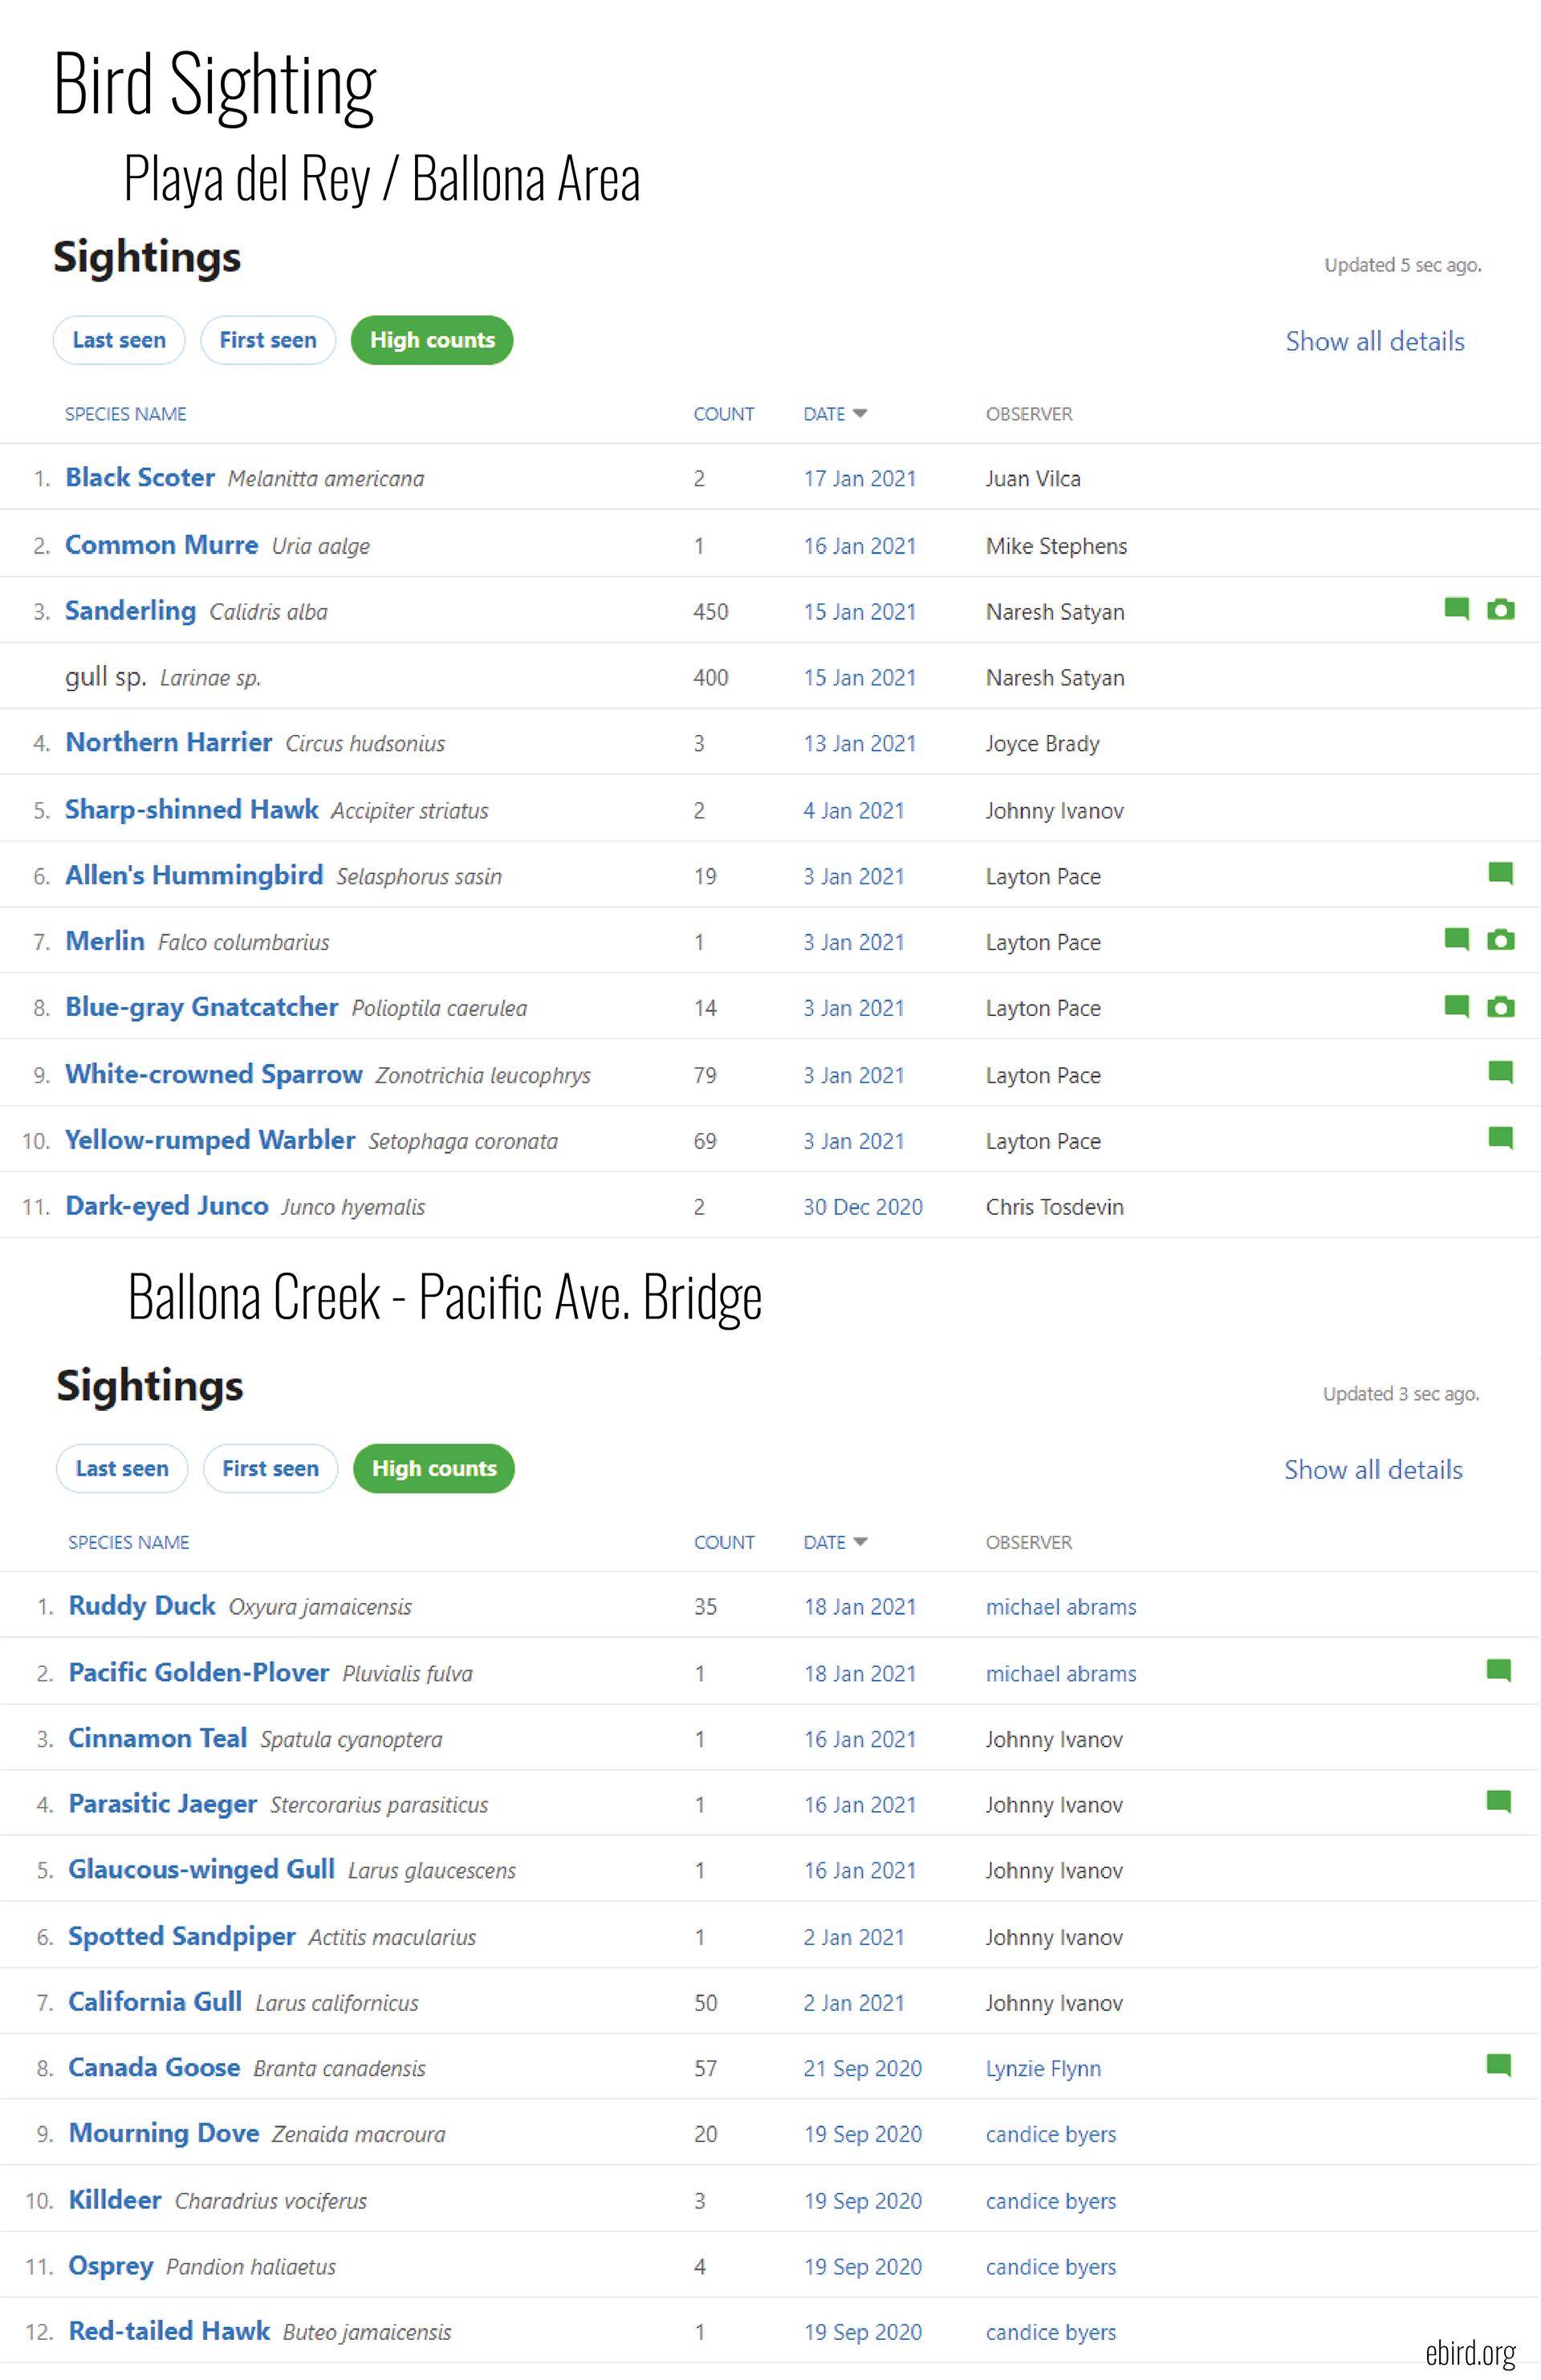Open the Black Scoter species link

(140, 478)
